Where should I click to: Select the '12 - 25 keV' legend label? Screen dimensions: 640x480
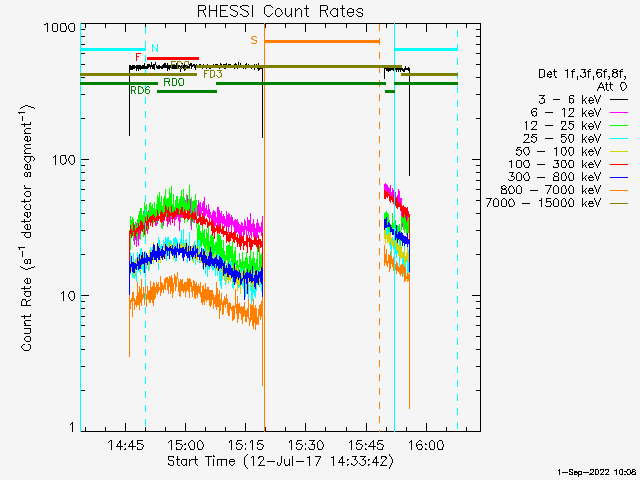(x=562, y=125)
